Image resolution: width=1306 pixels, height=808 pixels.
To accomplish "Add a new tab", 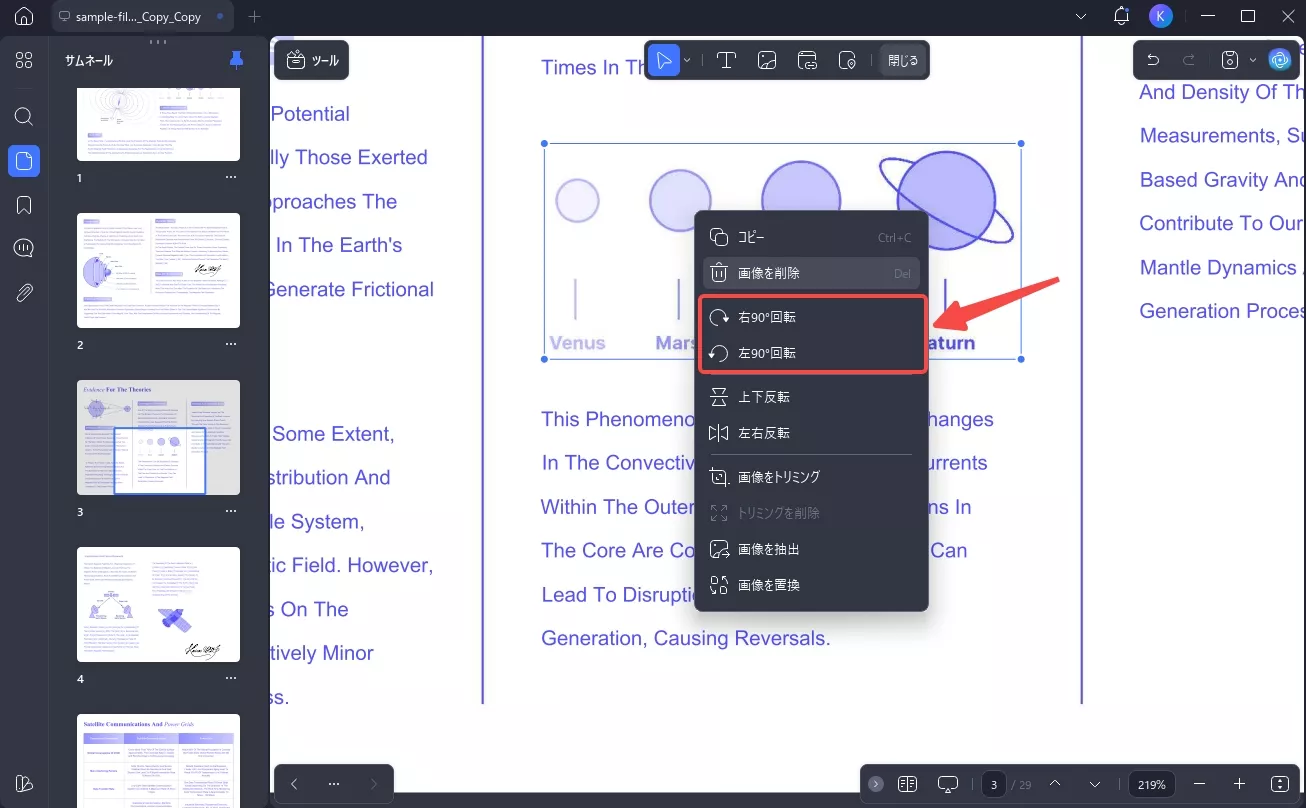I will point(254,17).
